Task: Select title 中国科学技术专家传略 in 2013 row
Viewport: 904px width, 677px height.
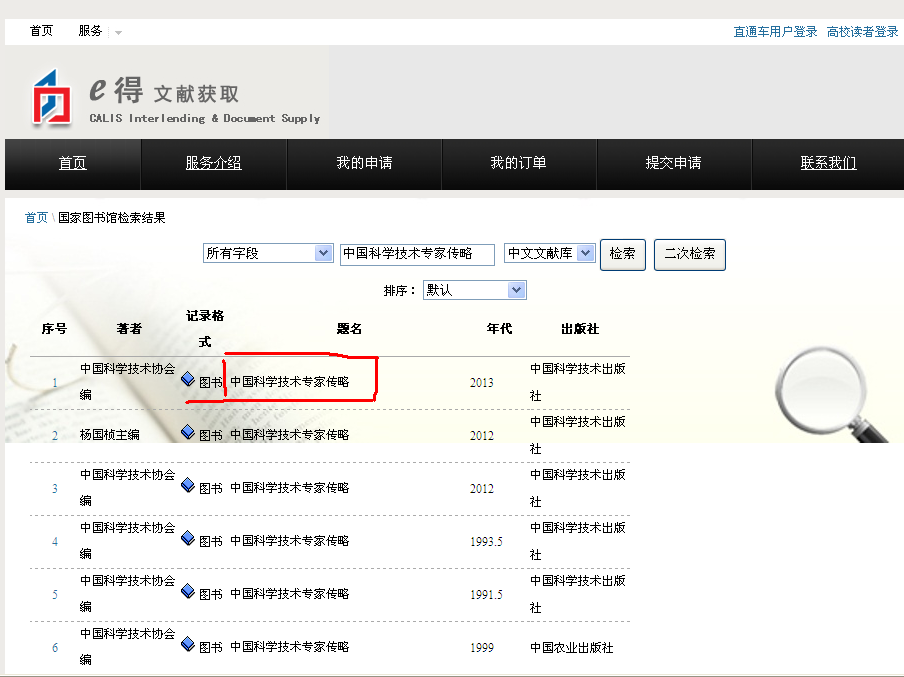Action: [289, 382]
